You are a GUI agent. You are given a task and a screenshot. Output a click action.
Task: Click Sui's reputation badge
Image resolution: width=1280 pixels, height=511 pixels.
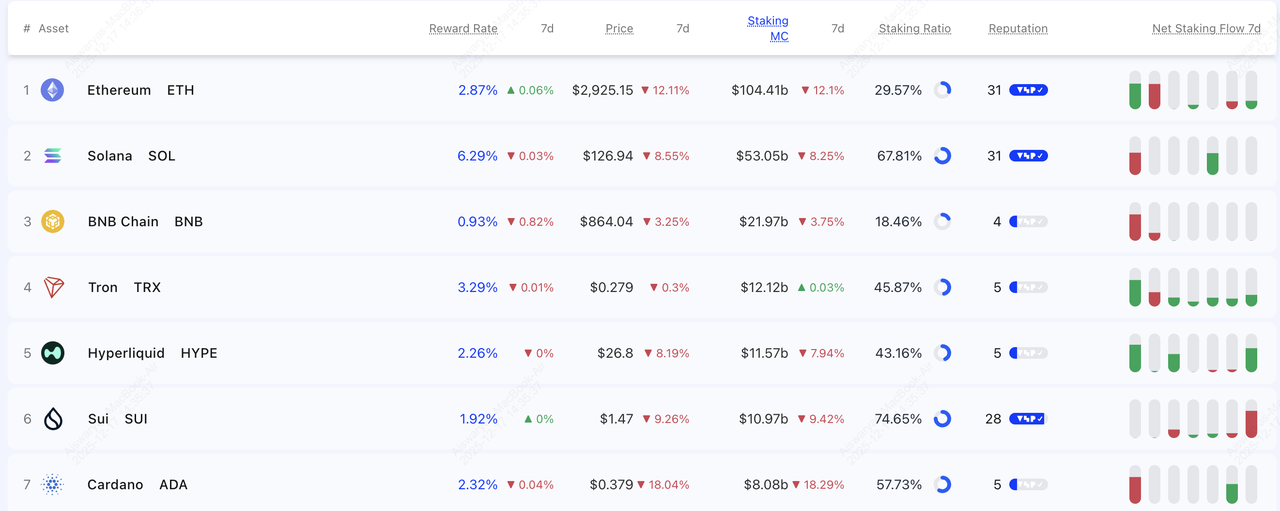pos(1028,419)
